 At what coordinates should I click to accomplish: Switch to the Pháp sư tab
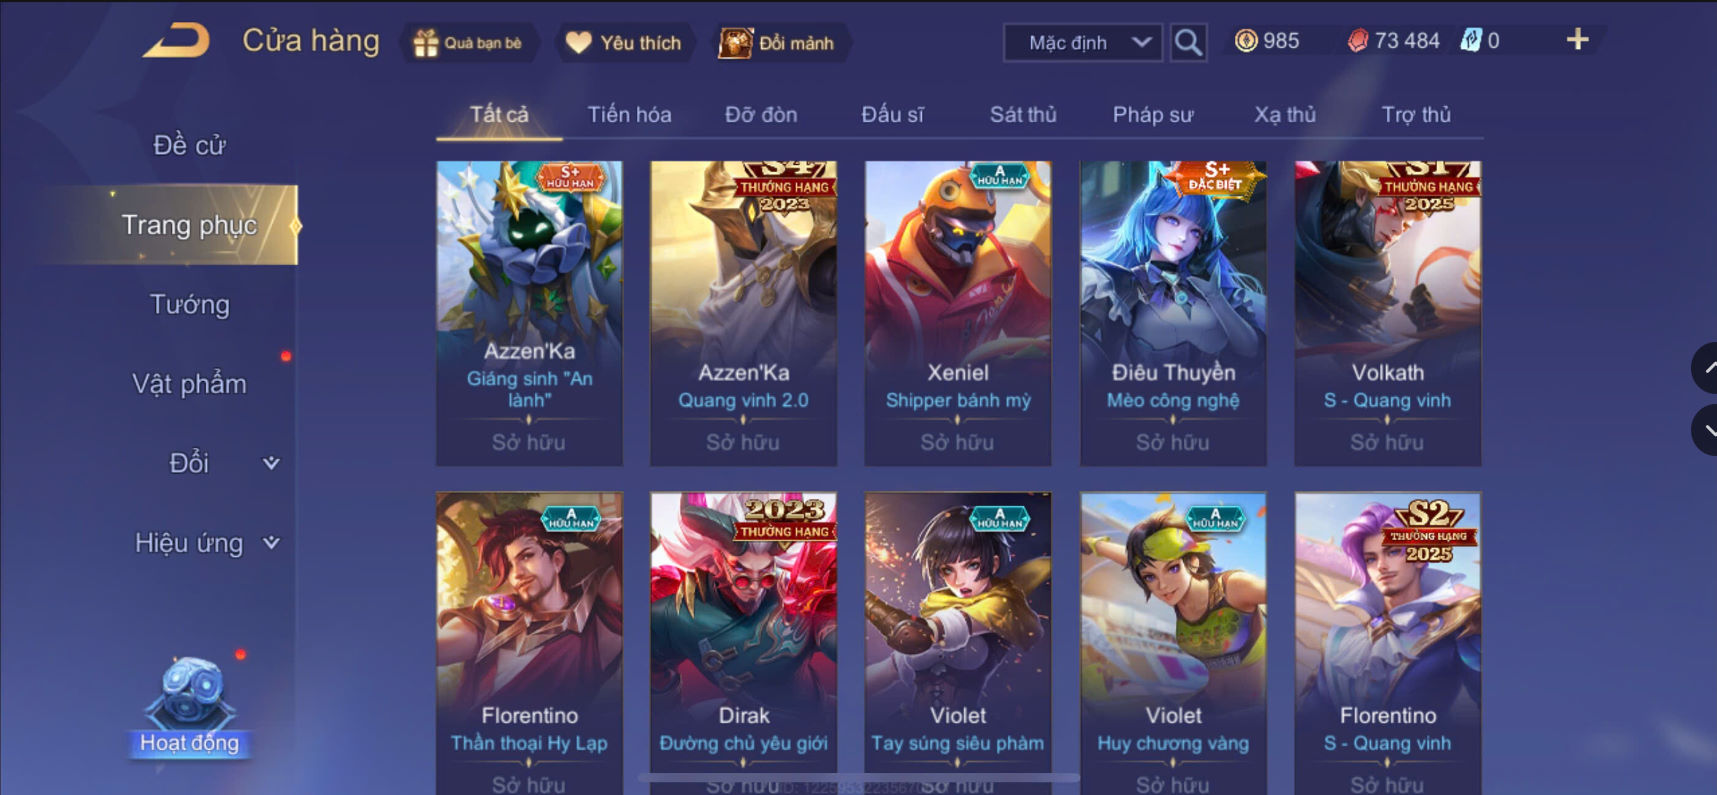click(1153, 114)
